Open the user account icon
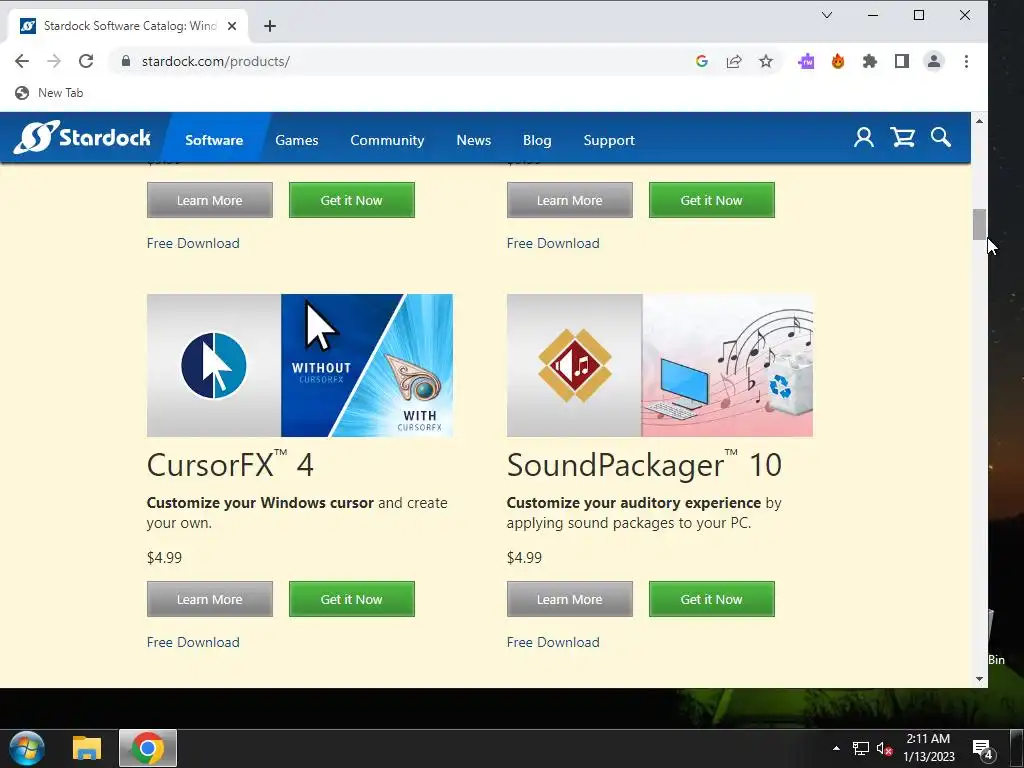The height and width of the screenshot is (768, 1024). coord(863,138)
